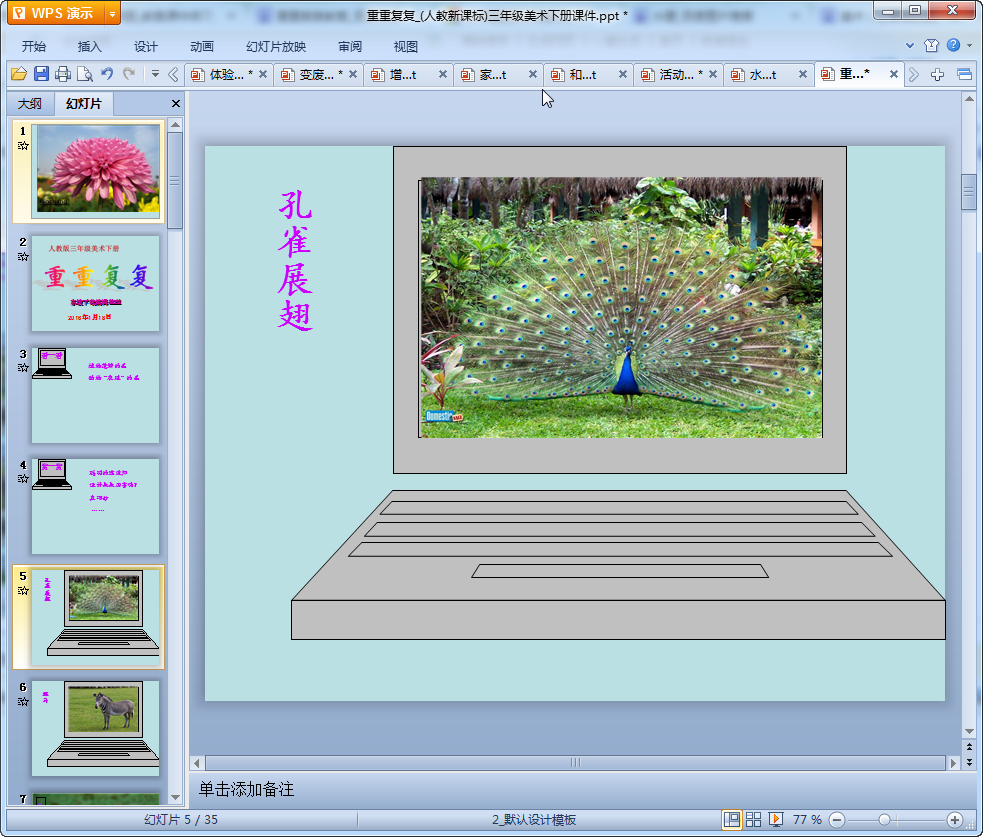Open the 幻灯片放映 menu tab

[276, 46]
